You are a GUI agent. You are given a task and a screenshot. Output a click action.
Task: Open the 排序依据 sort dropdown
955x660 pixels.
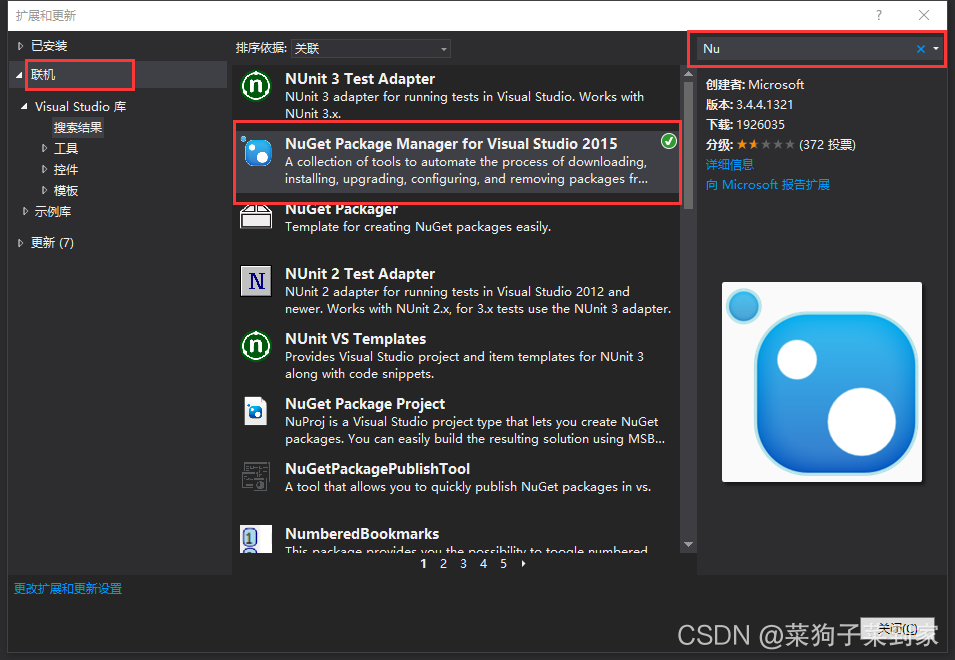pyautogui.click(x=371, y=48)
